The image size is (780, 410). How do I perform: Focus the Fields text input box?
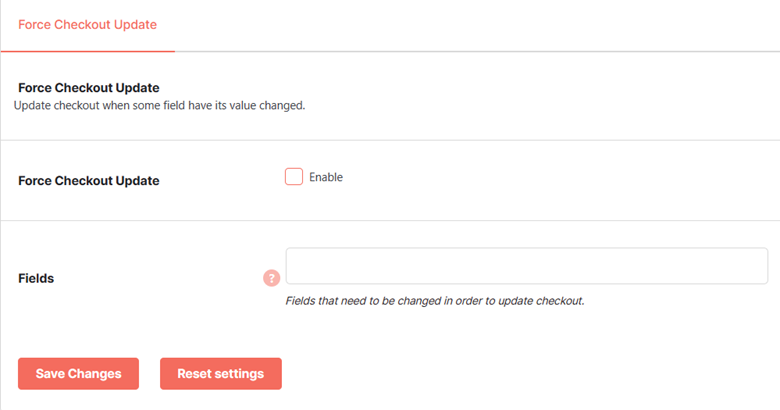527,266
